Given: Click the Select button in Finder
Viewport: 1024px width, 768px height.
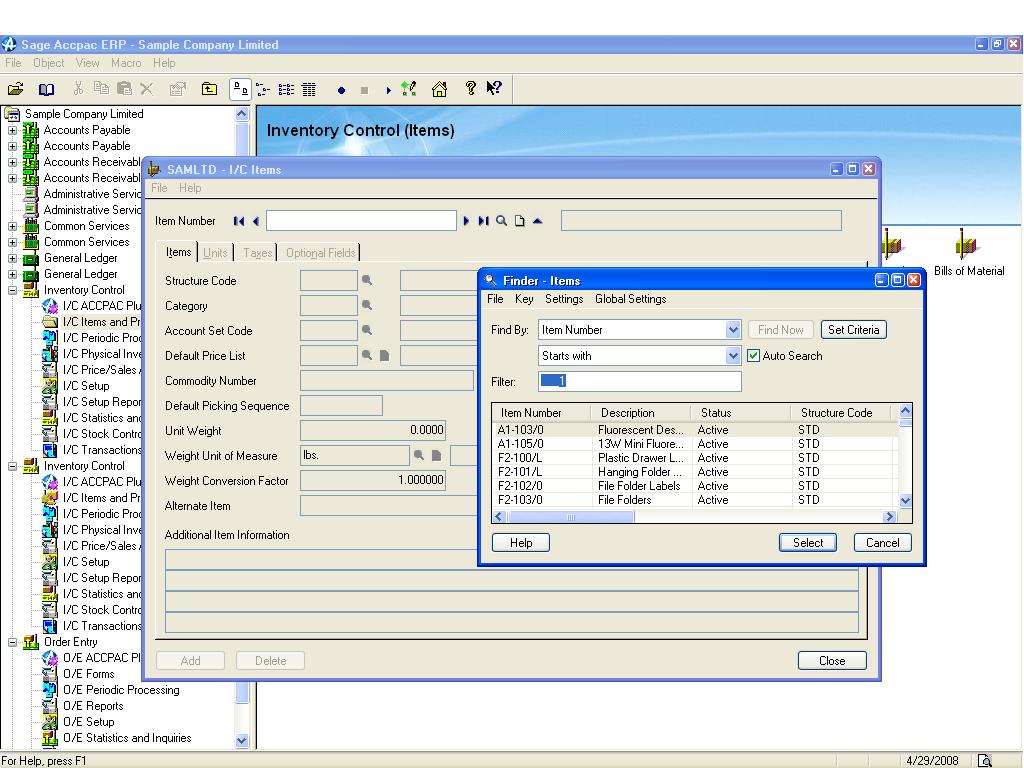Looking at the screenshot, I should 808,543.
